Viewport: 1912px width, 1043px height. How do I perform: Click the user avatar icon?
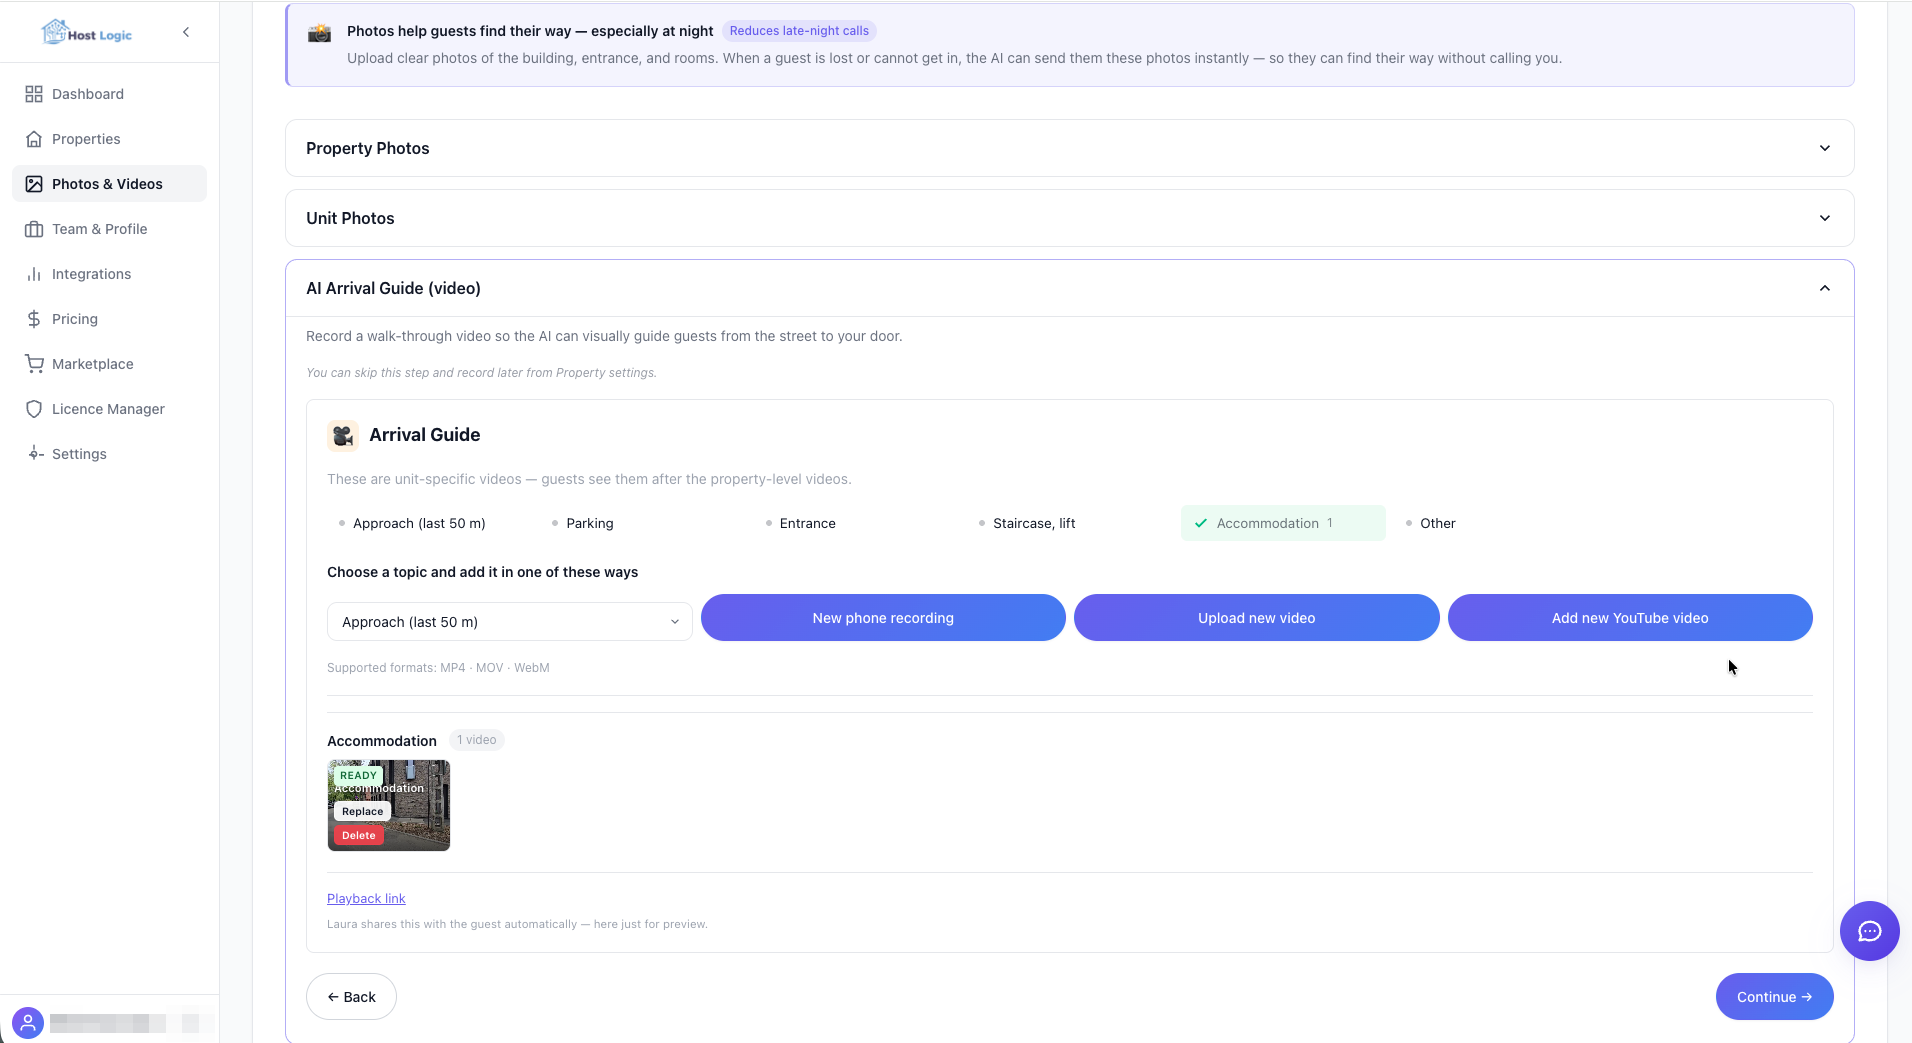[x=28, y=1023]
